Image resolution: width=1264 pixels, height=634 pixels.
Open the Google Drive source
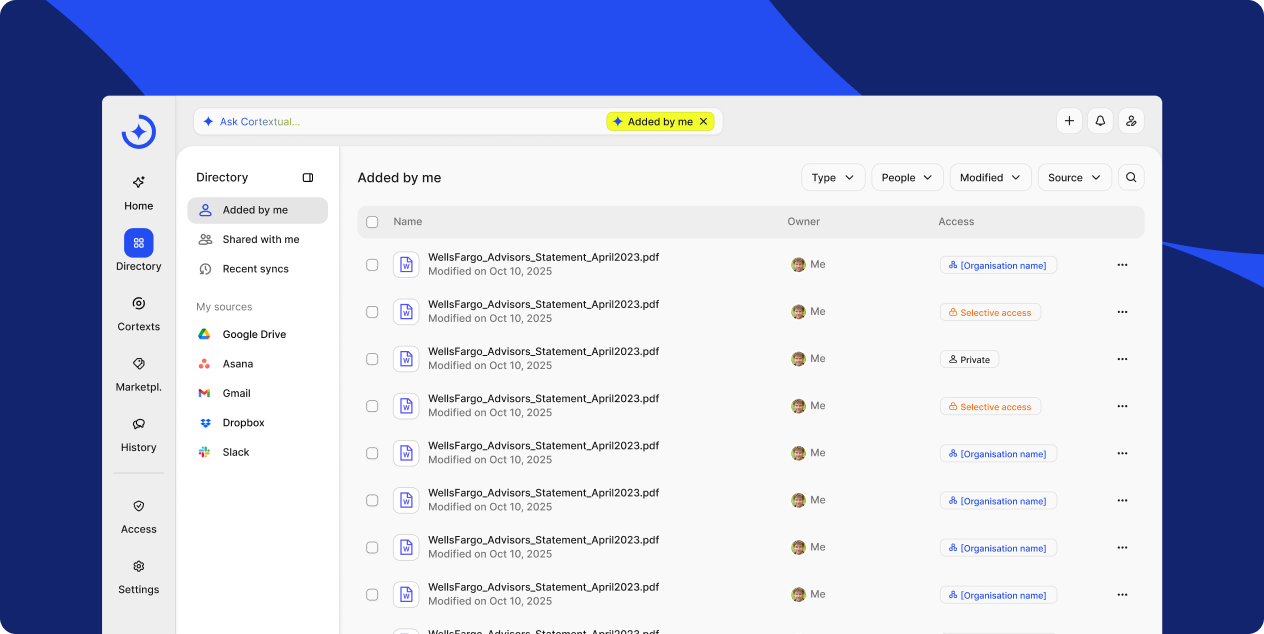pos(254,335)
